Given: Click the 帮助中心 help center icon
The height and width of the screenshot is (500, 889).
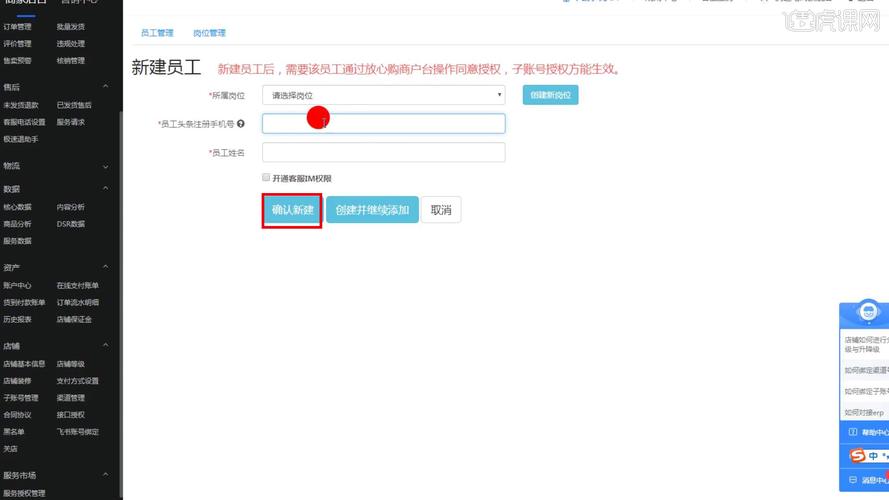Looking at the screenshot, I should [x=852, y=432].
